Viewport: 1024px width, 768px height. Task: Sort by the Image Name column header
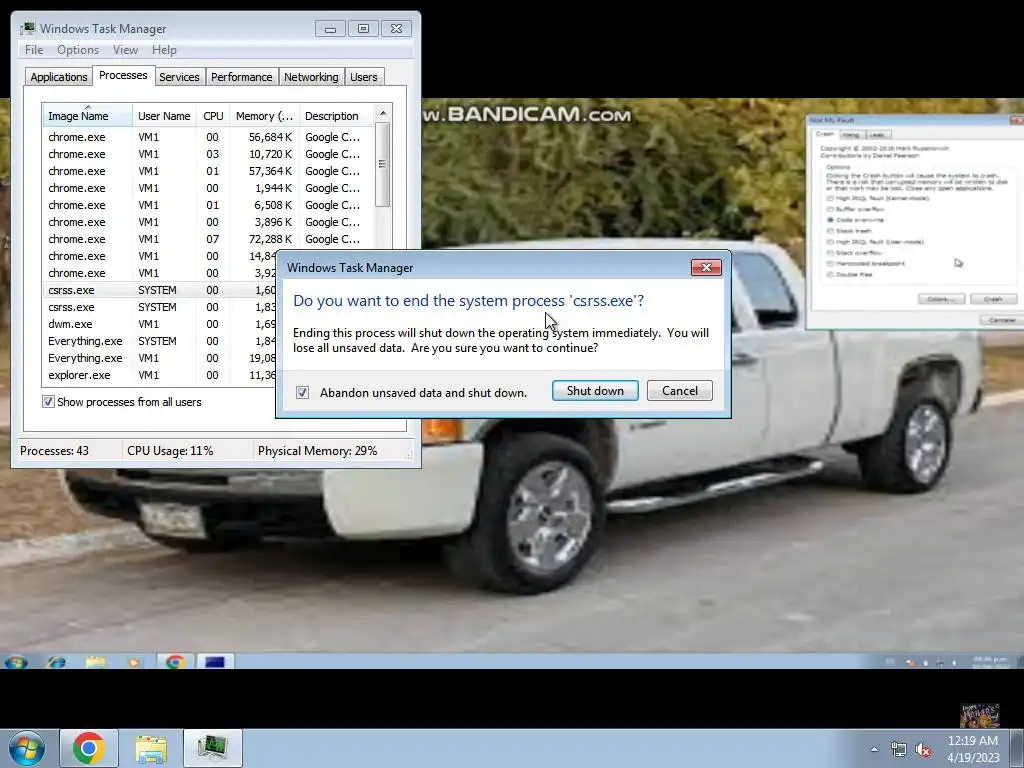coord(88,116)
